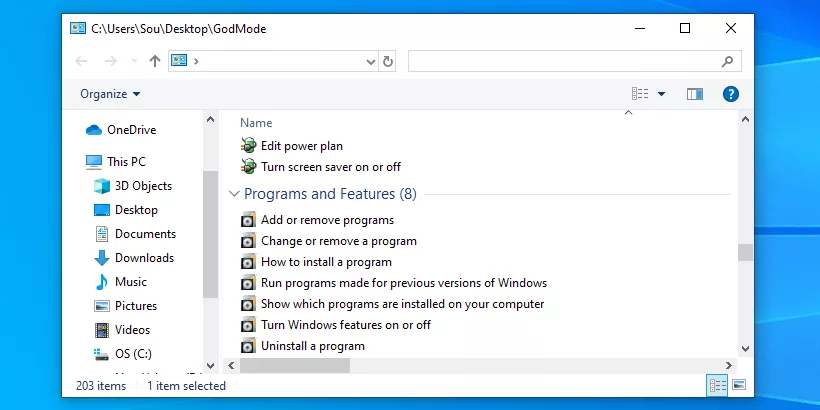Screen dimensions: 820x410
Task: Select Add or remove programs
Action: [x=327, y=220]
